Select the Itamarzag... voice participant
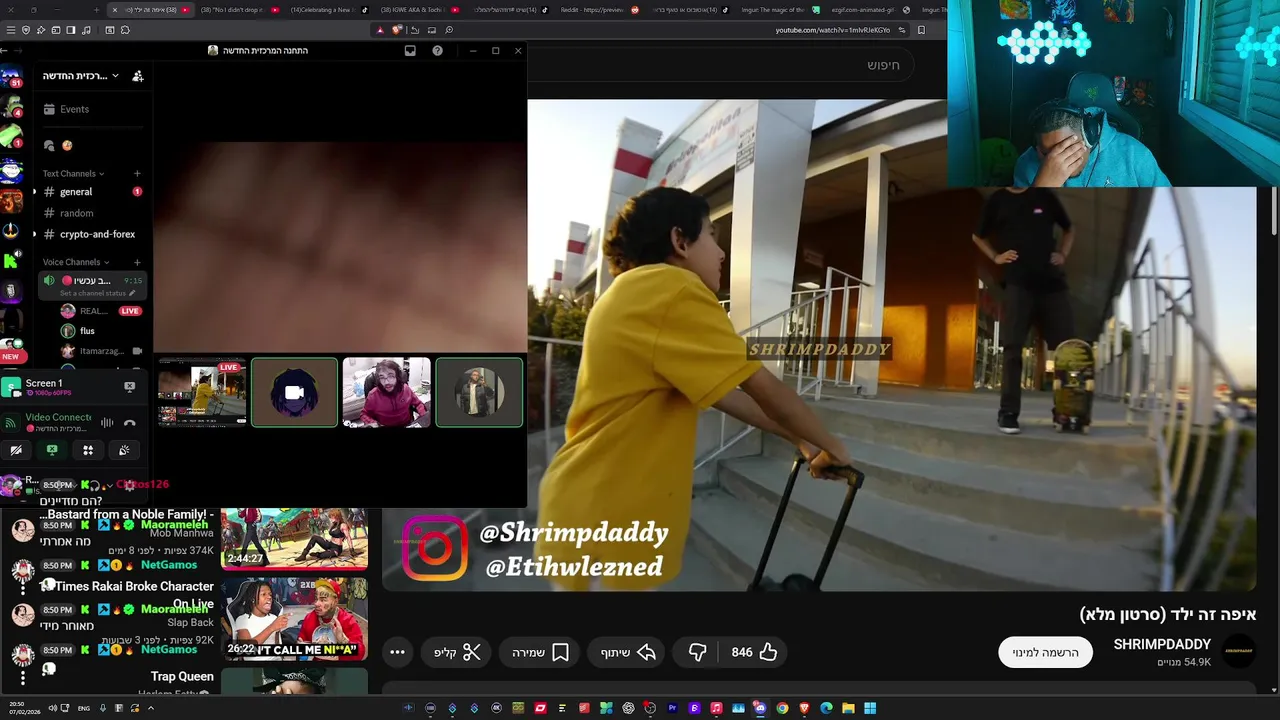The height and width of the screenshot is (720, 1280). pyautogui.click(x=100, y=351)
